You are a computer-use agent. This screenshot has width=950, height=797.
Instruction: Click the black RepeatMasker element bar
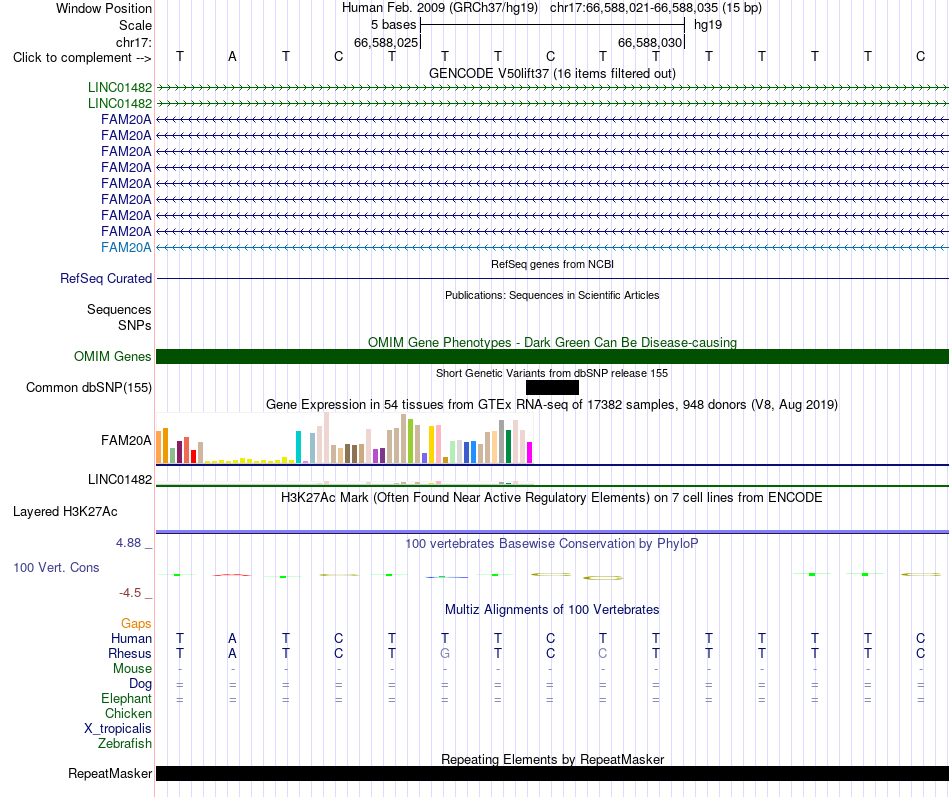tap(552, 773)
